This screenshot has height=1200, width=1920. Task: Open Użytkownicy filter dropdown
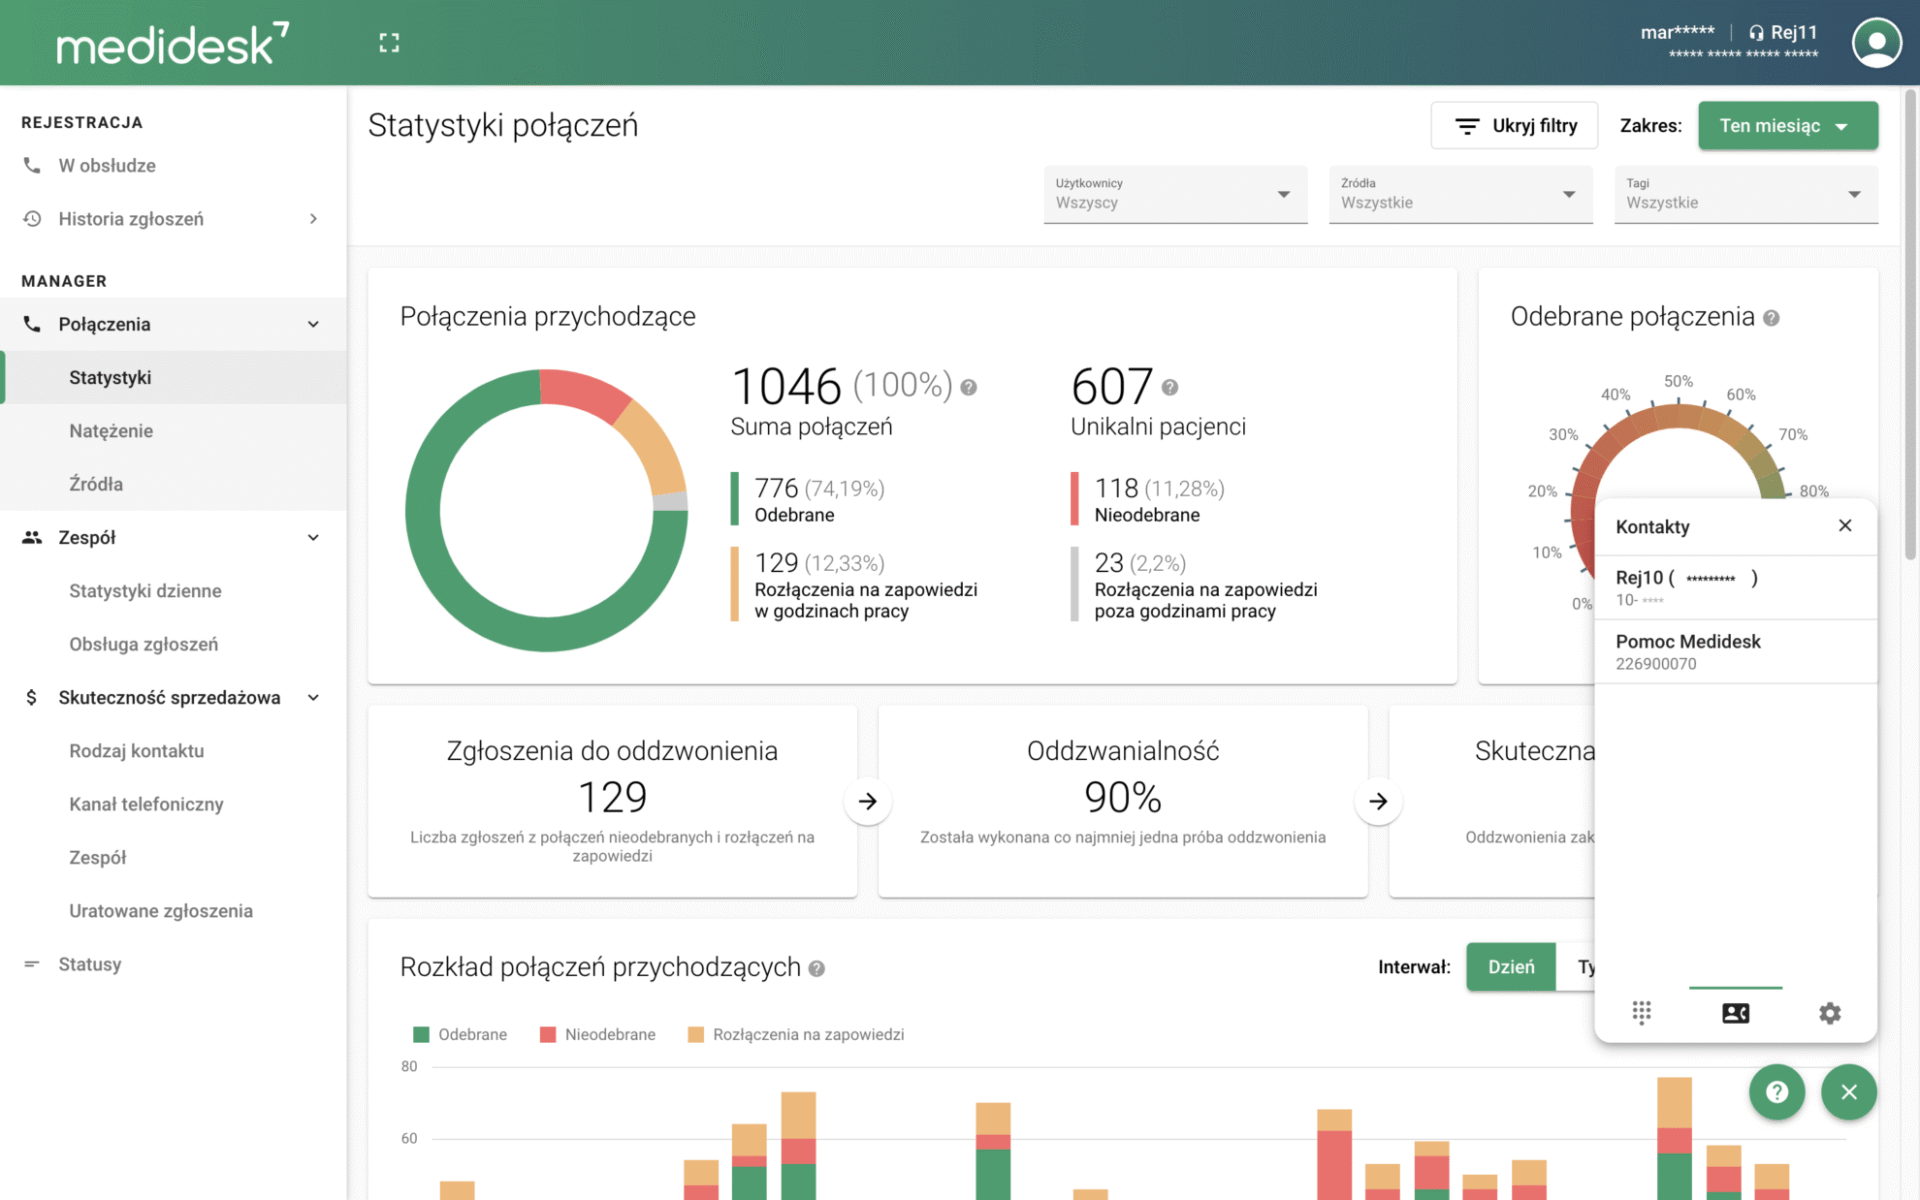(1175, 194)
